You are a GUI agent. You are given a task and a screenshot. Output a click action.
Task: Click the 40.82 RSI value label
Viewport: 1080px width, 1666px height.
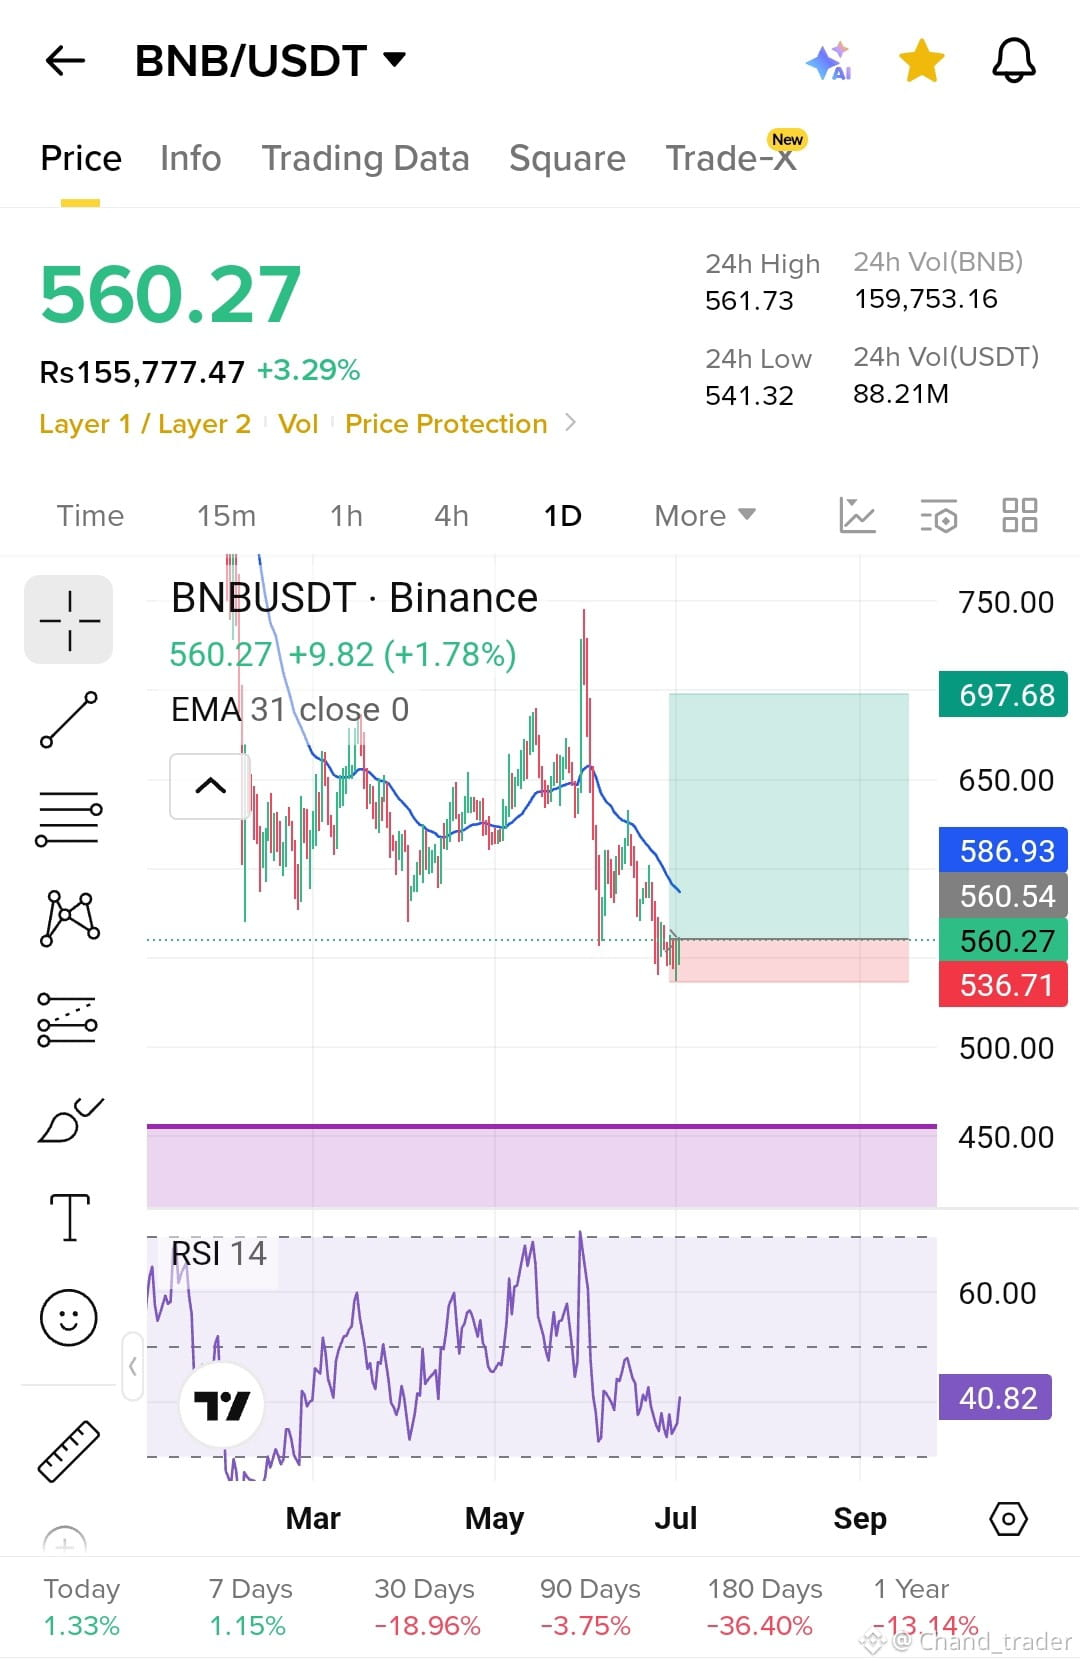(995, 1398)
